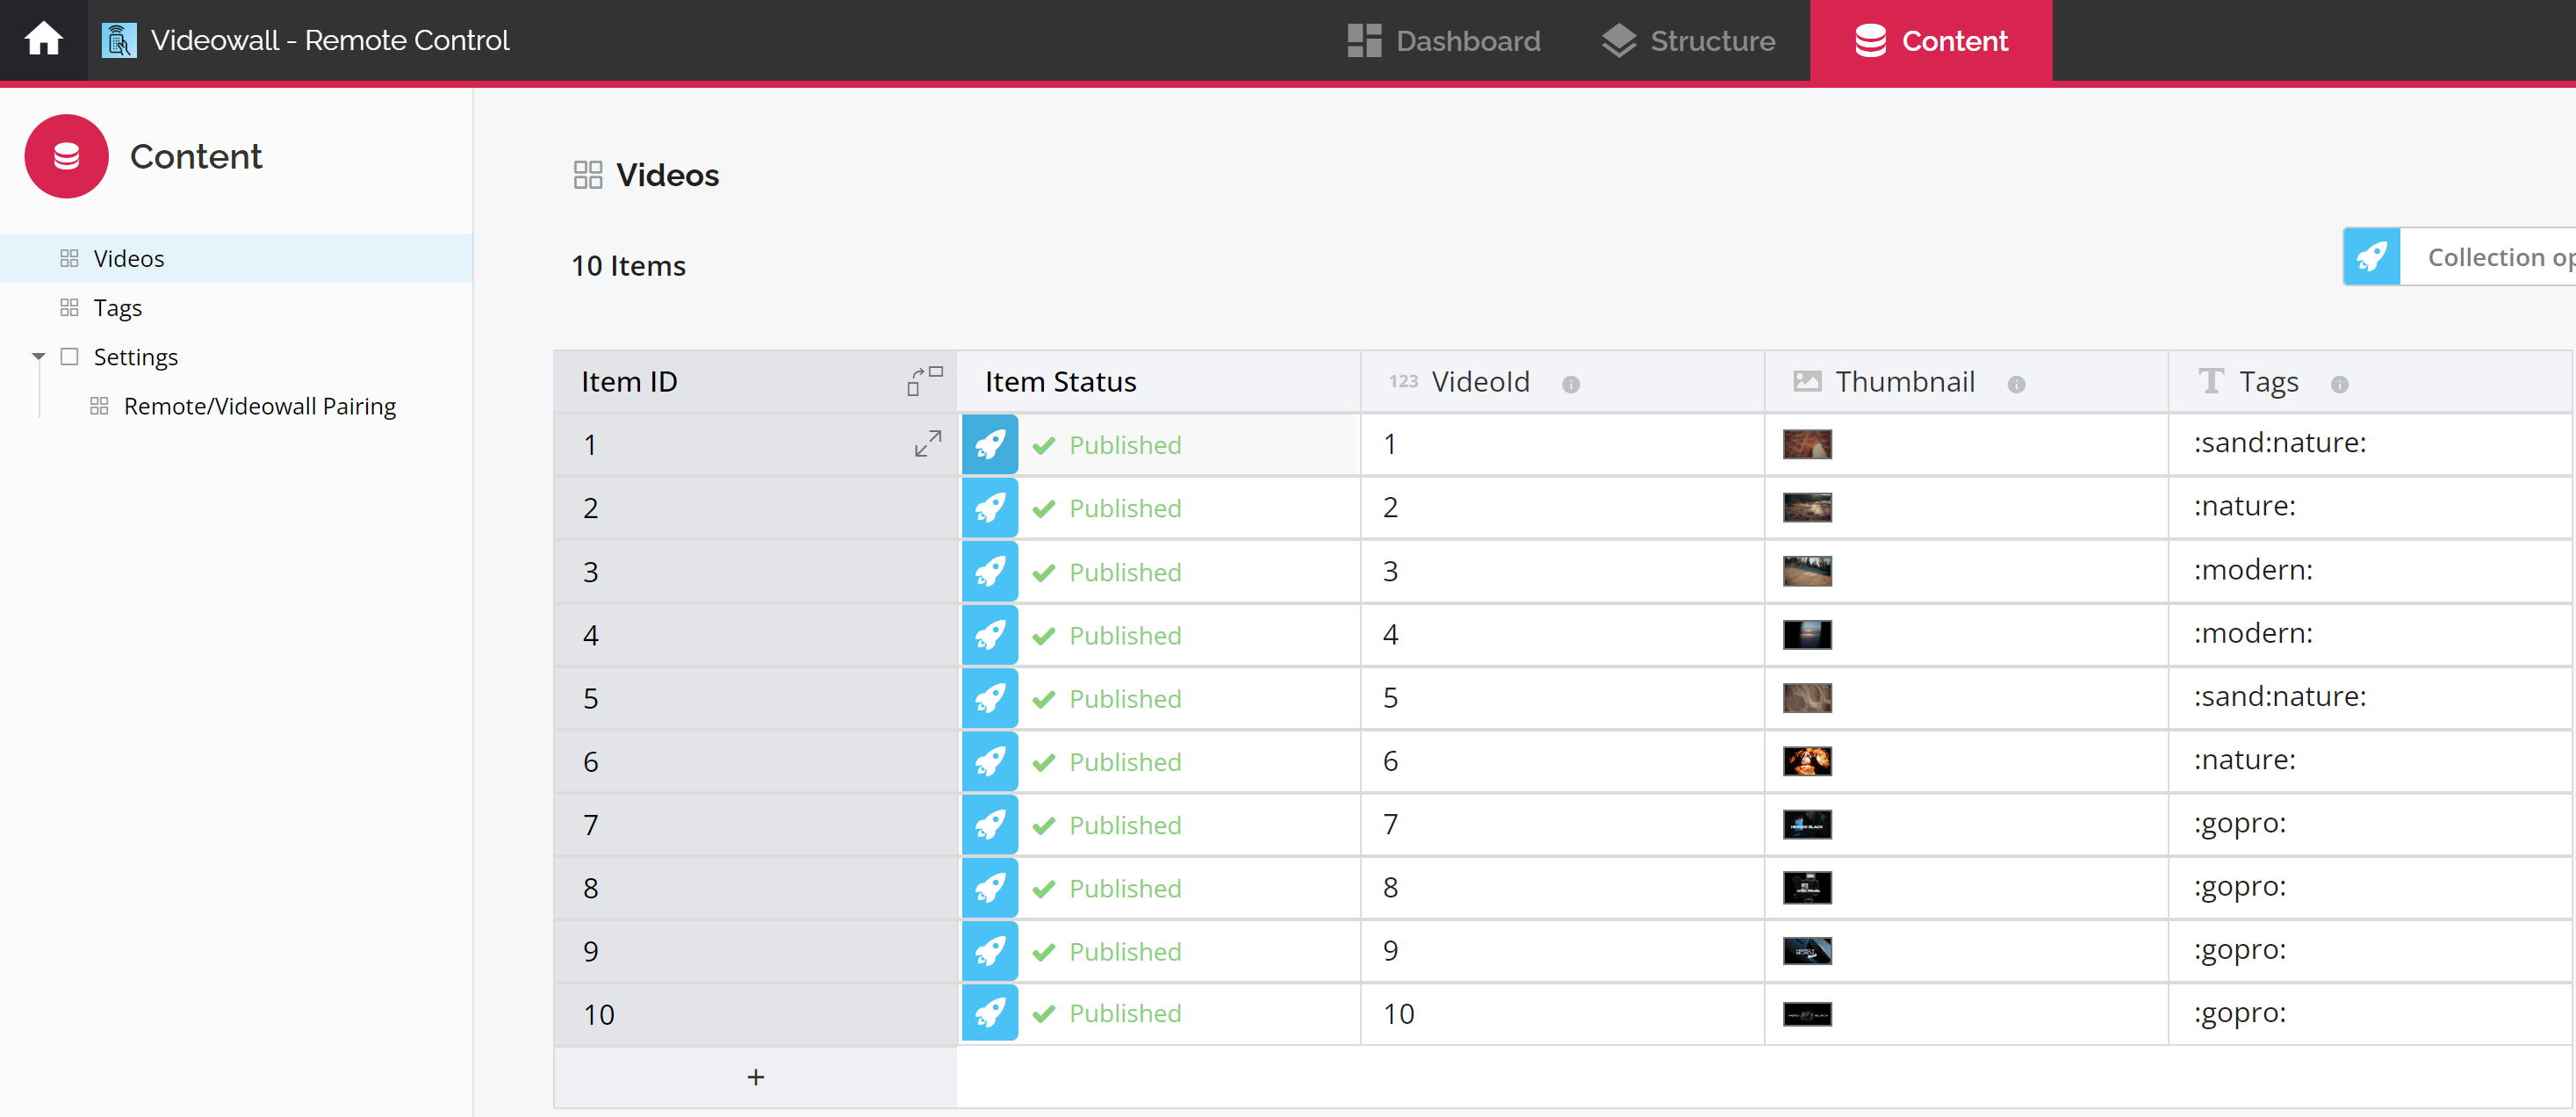Image resolution: width=2576 pixels, height=1117 pixels.
Task: Click the info icon next to Tags header
Action: 2339,384
